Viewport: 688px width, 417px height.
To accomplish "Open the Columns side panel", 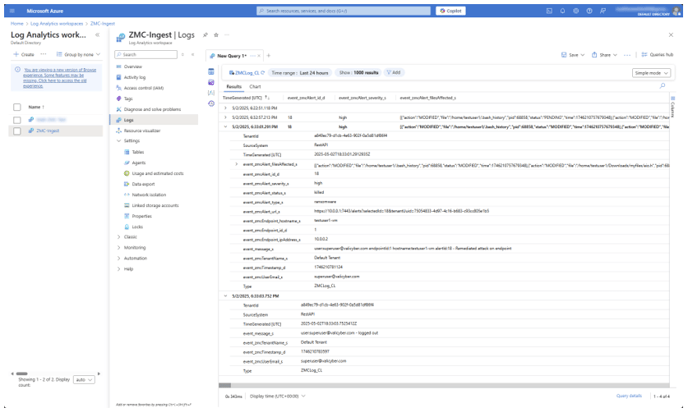I will click(673, 105).
